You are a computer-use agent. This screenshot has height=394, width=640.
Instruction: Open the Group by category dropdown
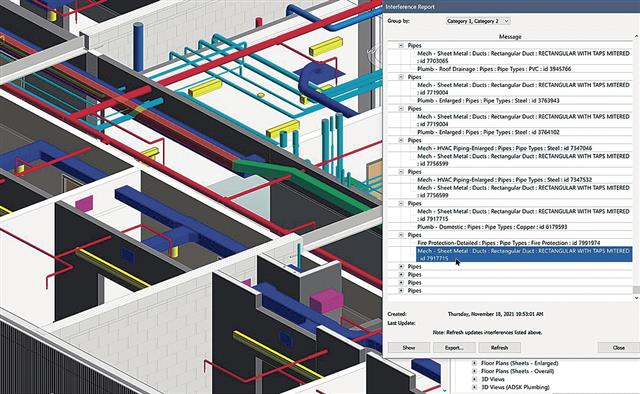click(x=478, y=21)
